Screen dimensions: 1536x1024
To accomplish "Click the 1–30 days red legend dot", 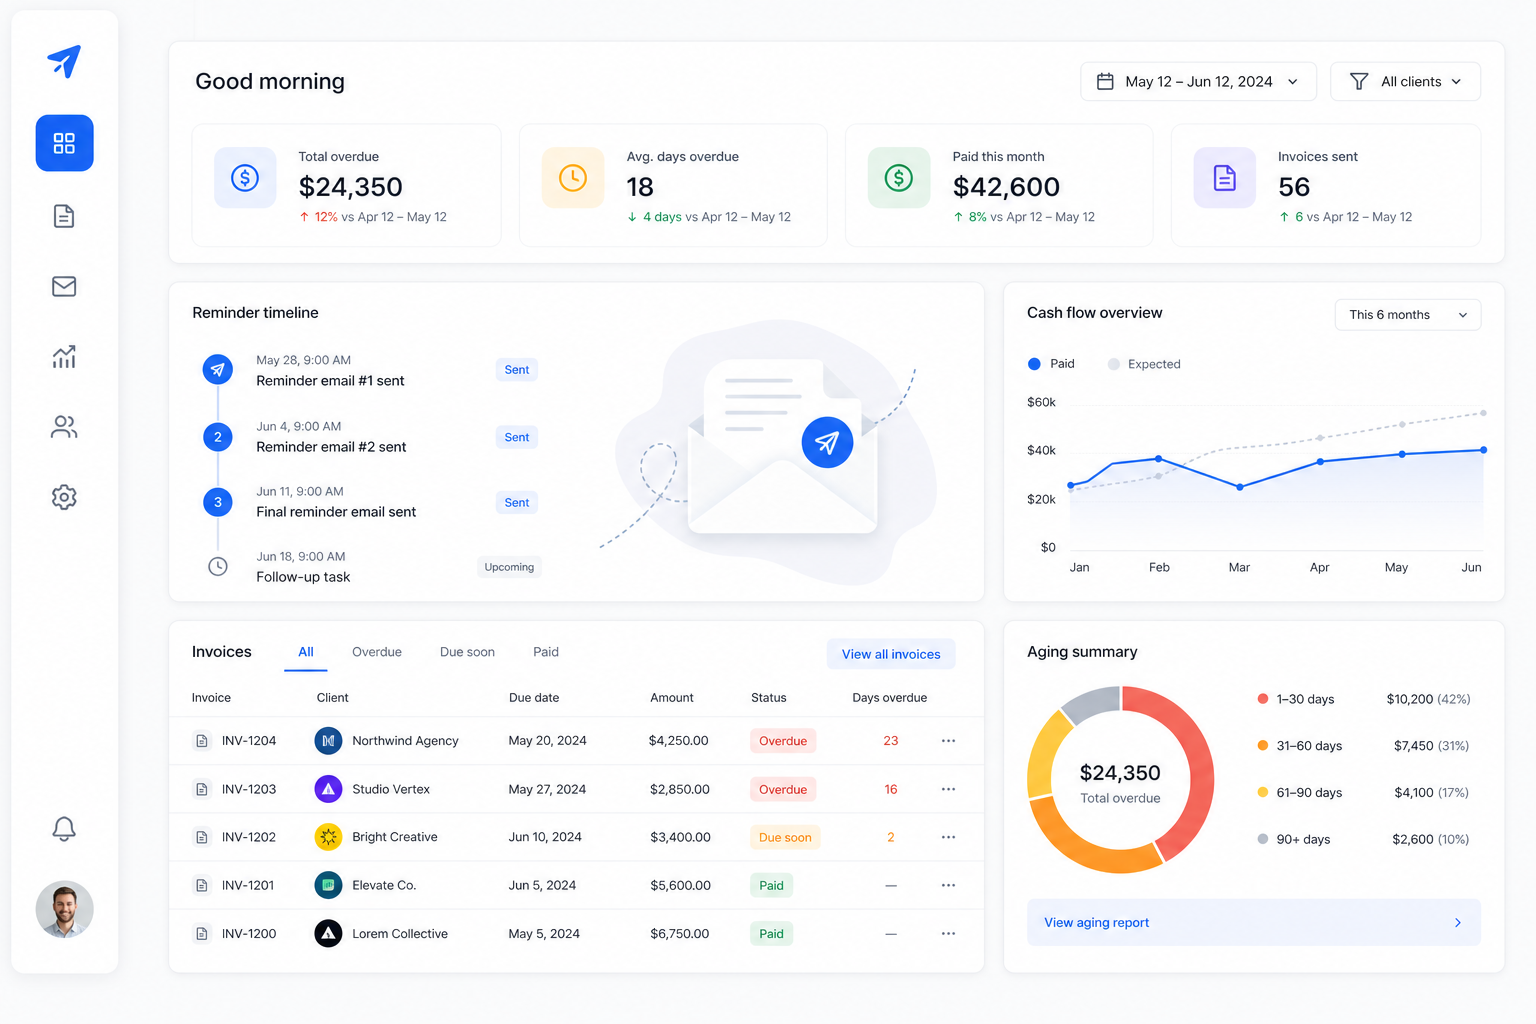I will click(1263, 699).
